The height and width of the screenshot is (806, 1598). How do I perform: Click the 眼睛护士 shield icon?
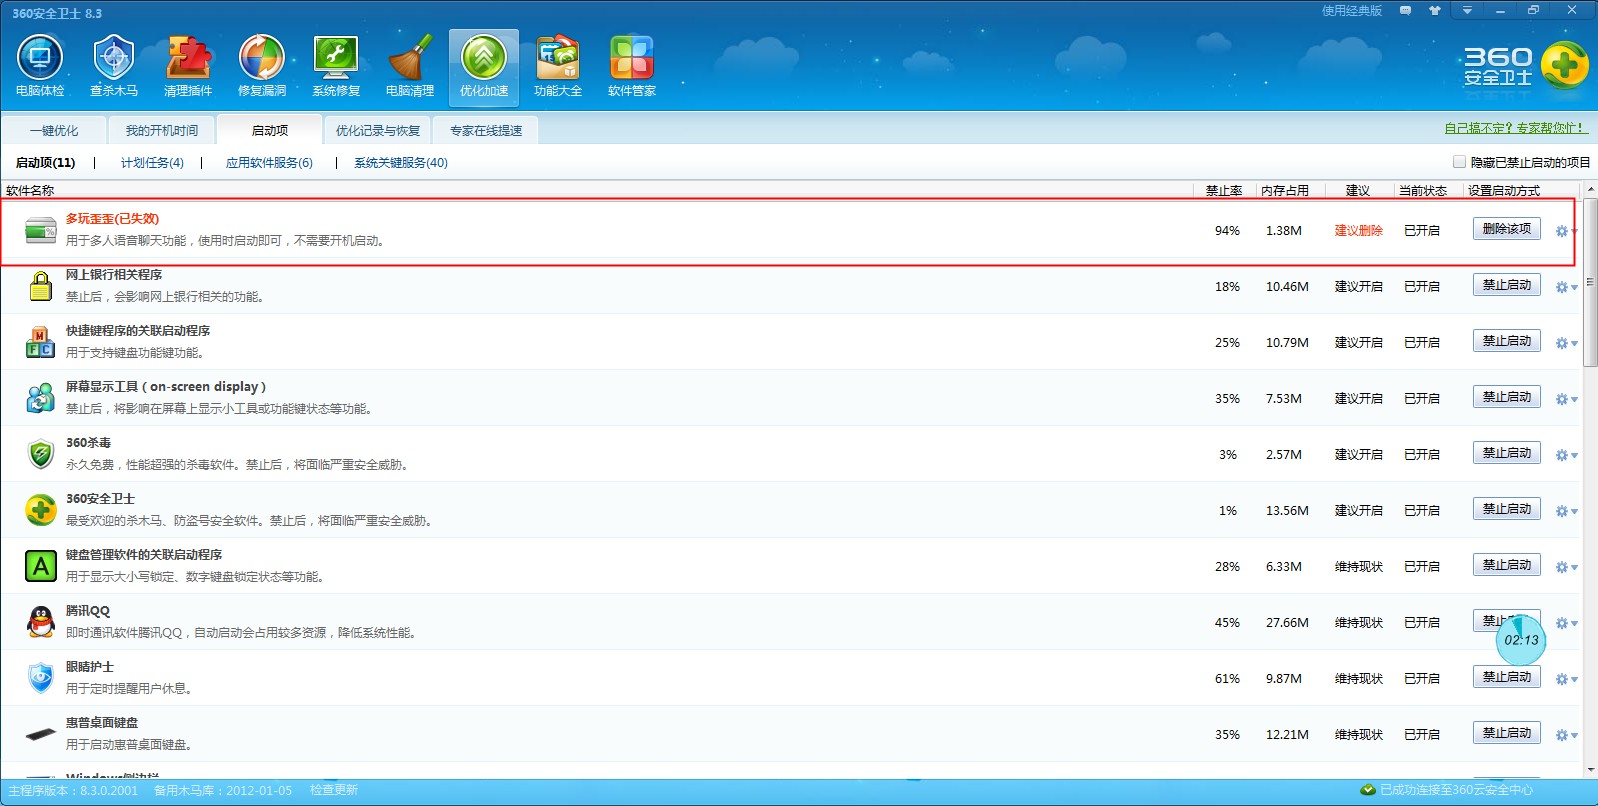pyautogui.click(x=41, y=678)
